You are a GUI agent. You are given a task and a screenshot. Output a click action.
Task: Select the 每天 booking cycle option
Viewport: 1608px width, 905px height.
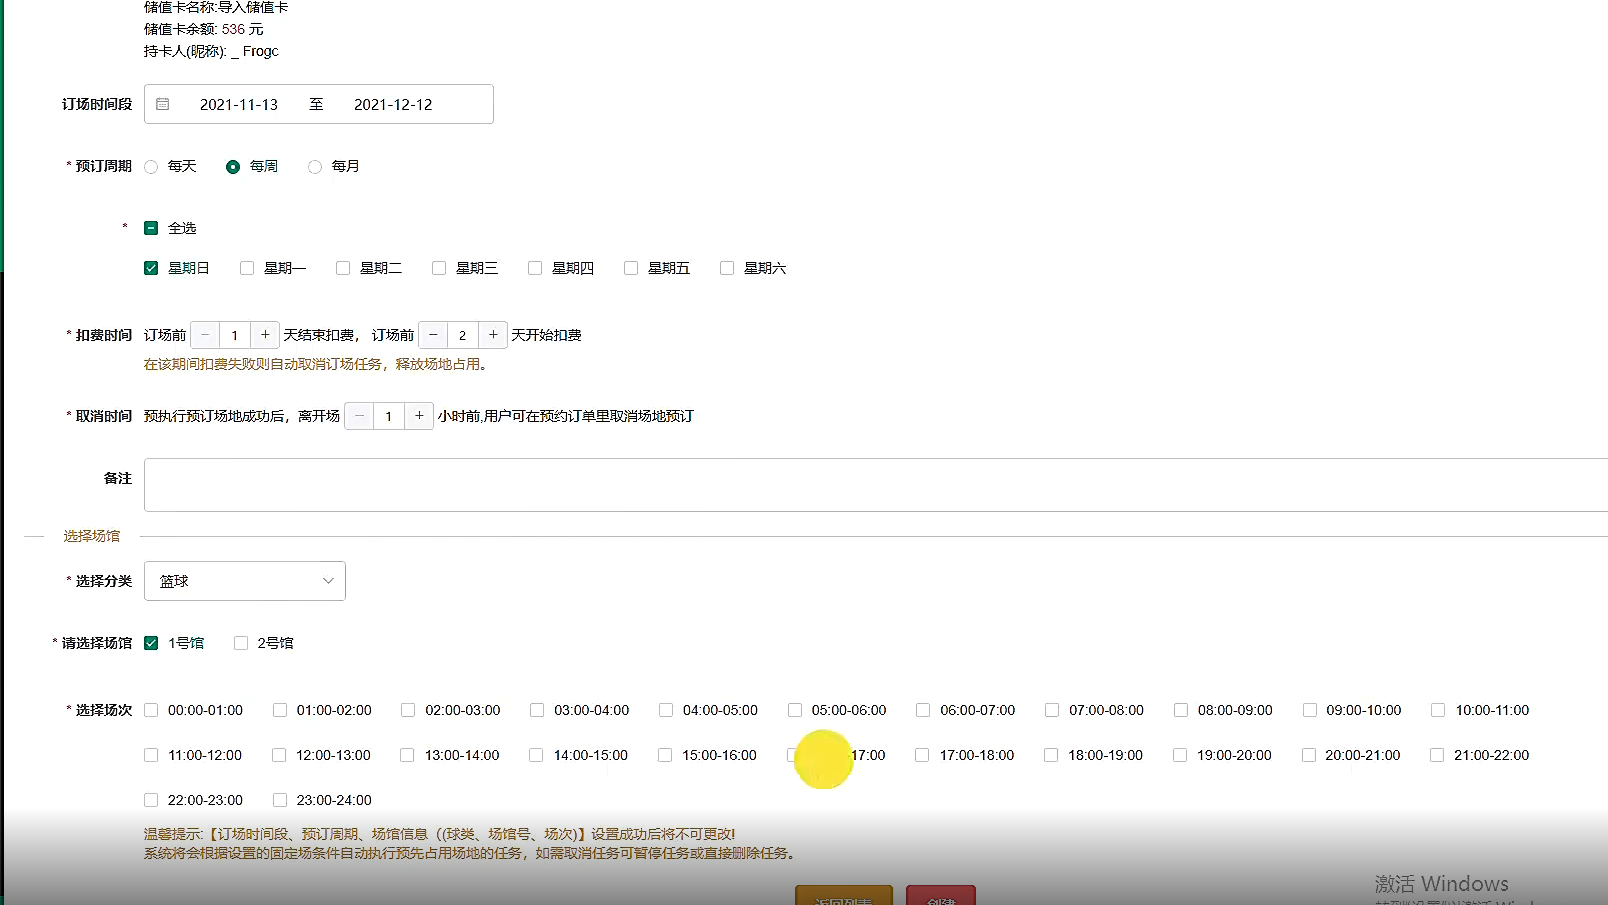(x=151, y=166)
